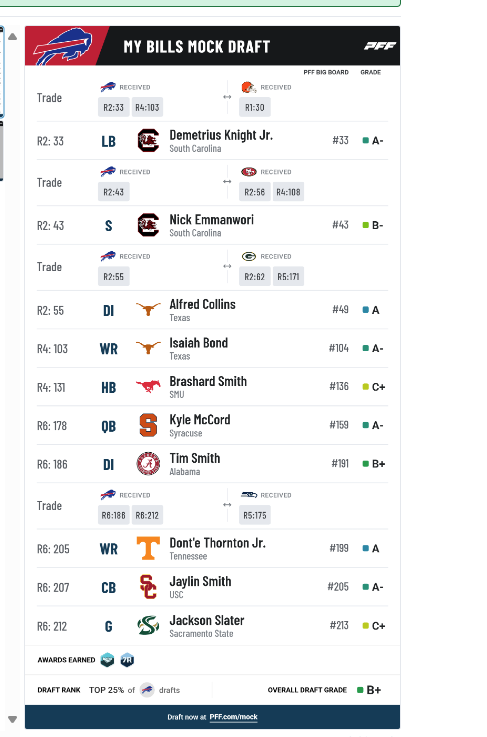
Task: Click the Bills icon in draft rank
Action: [x=147, y=690]
